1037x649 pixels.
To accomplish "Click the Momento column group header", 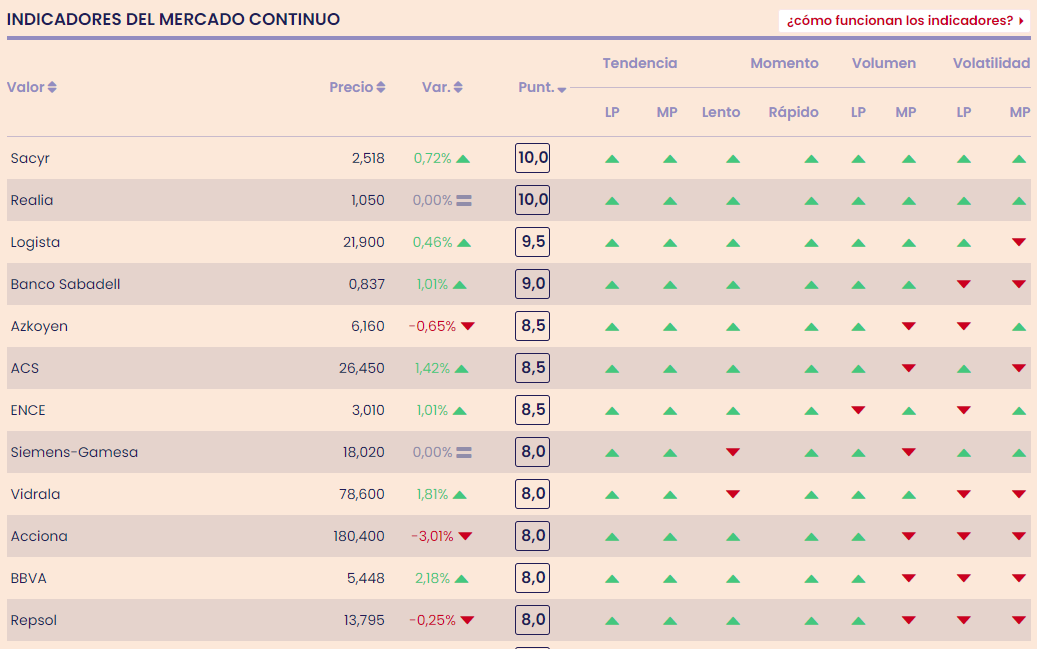I will (784, 64).
